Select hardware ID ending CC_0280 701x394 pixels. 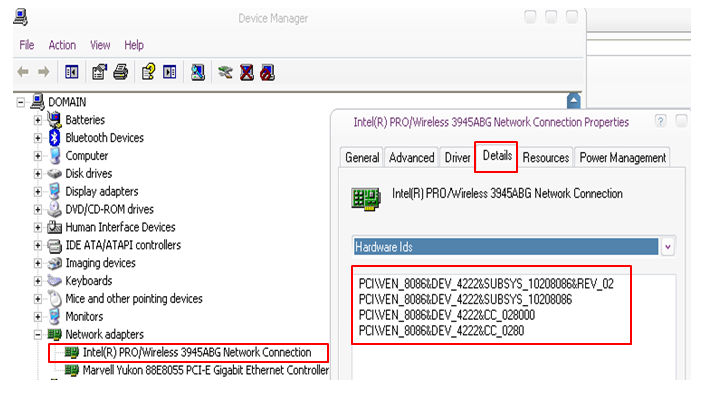click(x=441, y=330)
